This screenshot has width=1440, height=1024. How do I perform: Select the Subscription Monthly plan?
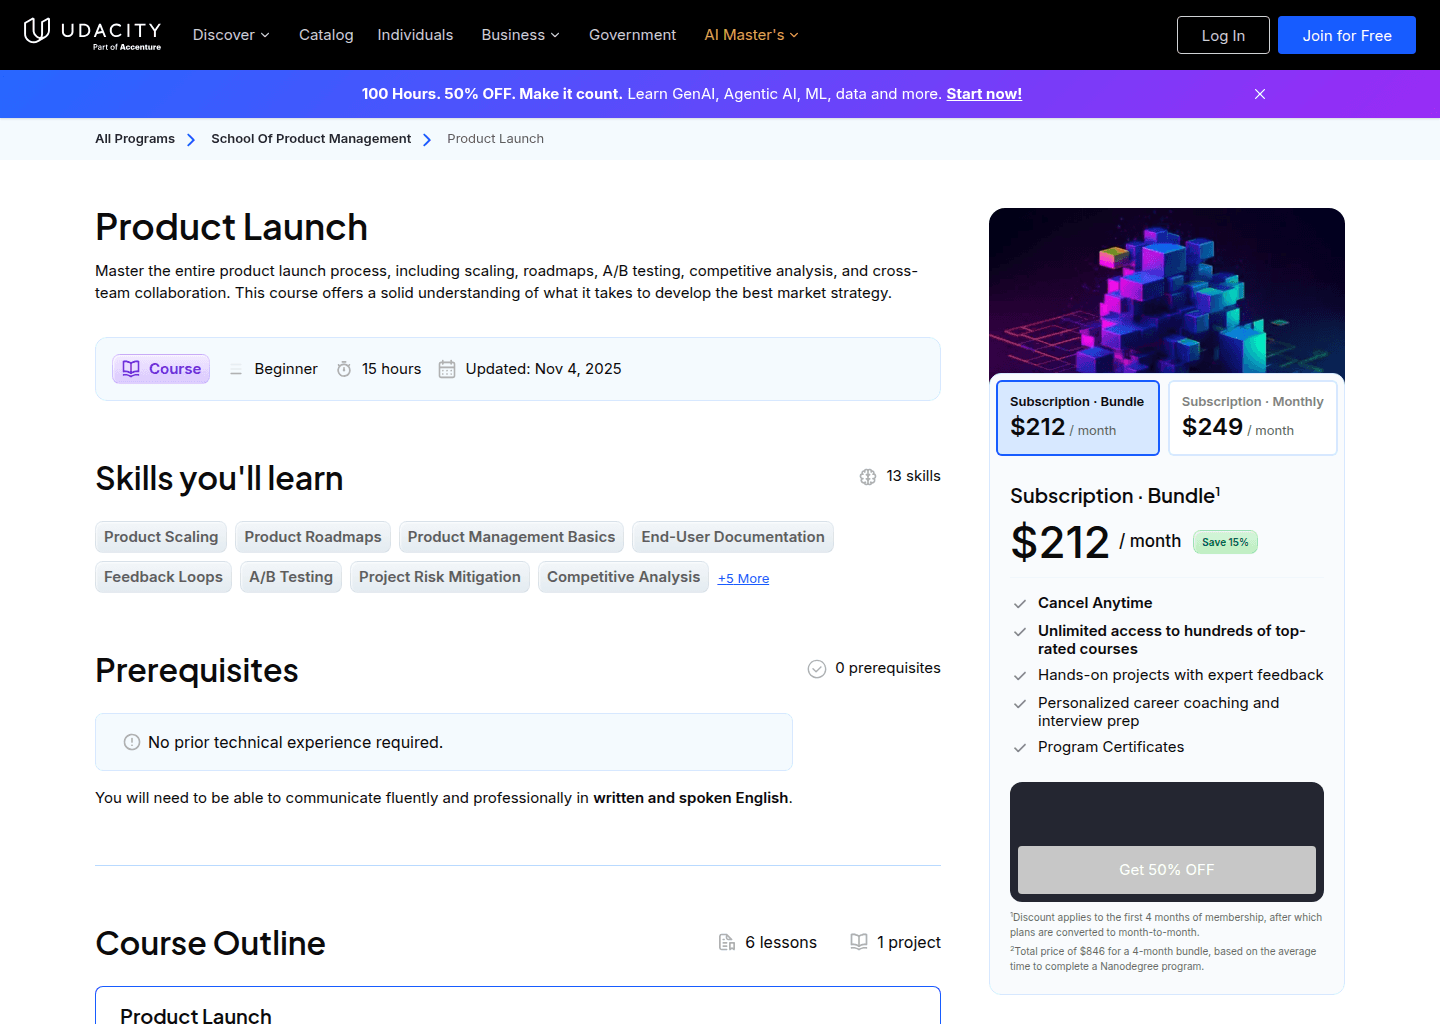pyautogui.click(x=1252, y=417)
